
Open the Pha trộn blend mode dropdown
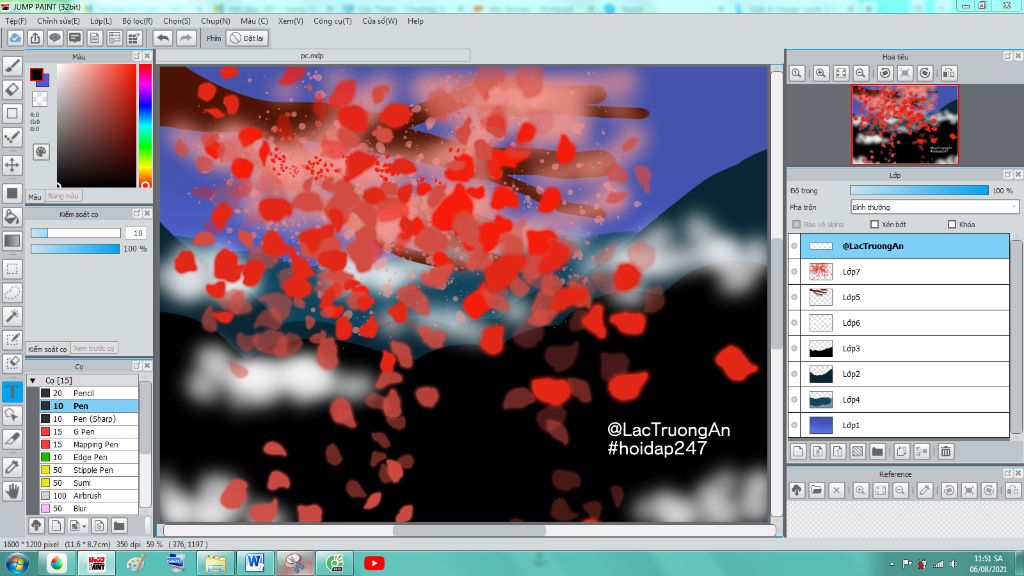(934, 207)
